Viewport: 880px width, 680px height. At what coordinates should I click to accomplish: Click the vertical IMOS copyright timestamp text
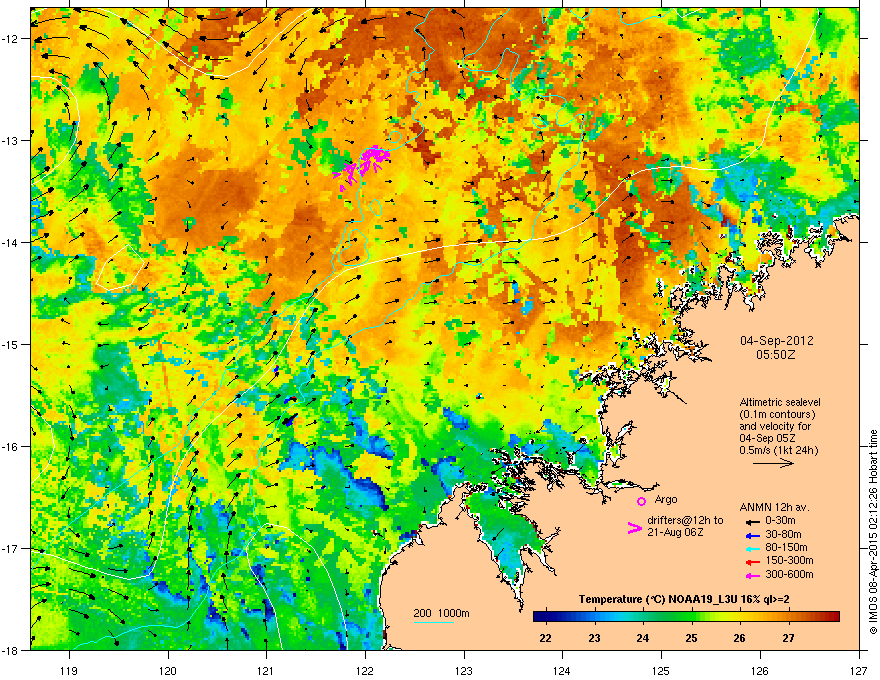[x=873, y=532]
